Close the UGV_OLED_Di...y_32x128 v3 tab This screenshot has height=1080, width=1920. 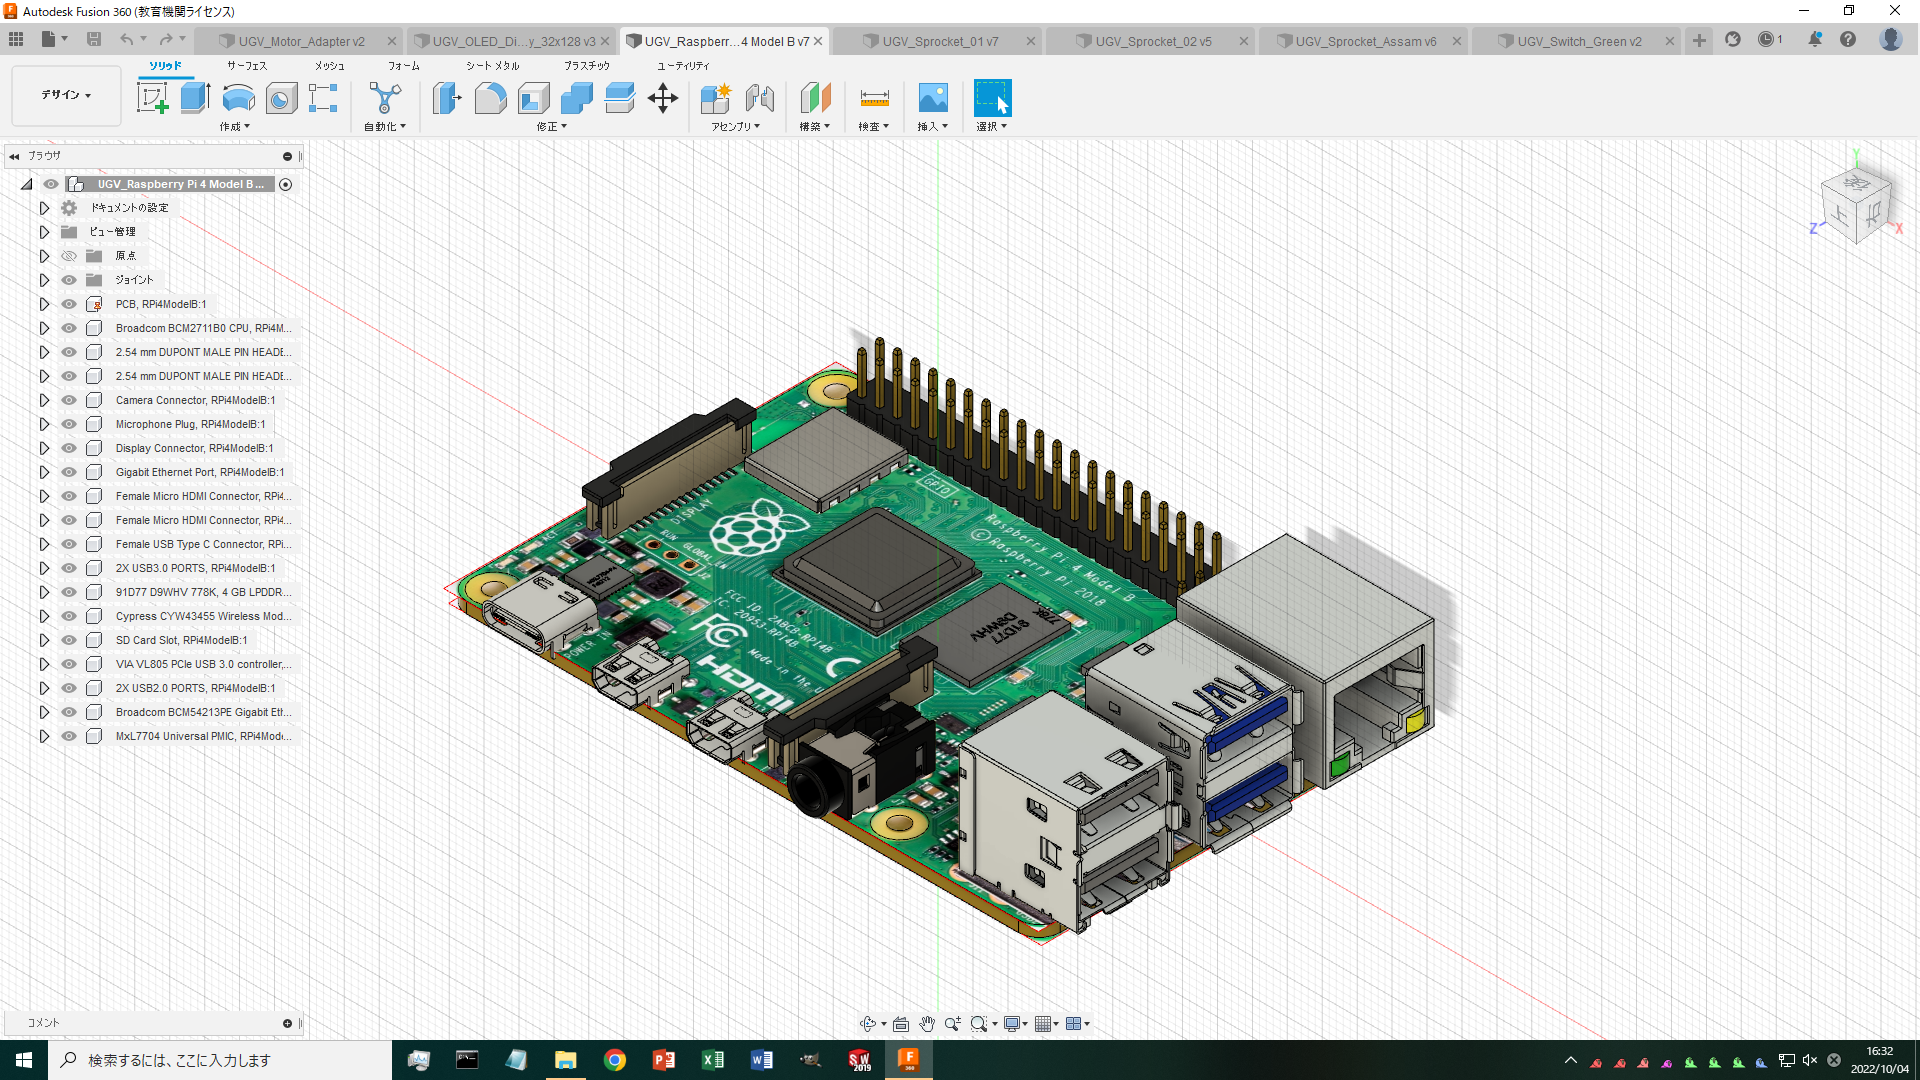[605, 41]
